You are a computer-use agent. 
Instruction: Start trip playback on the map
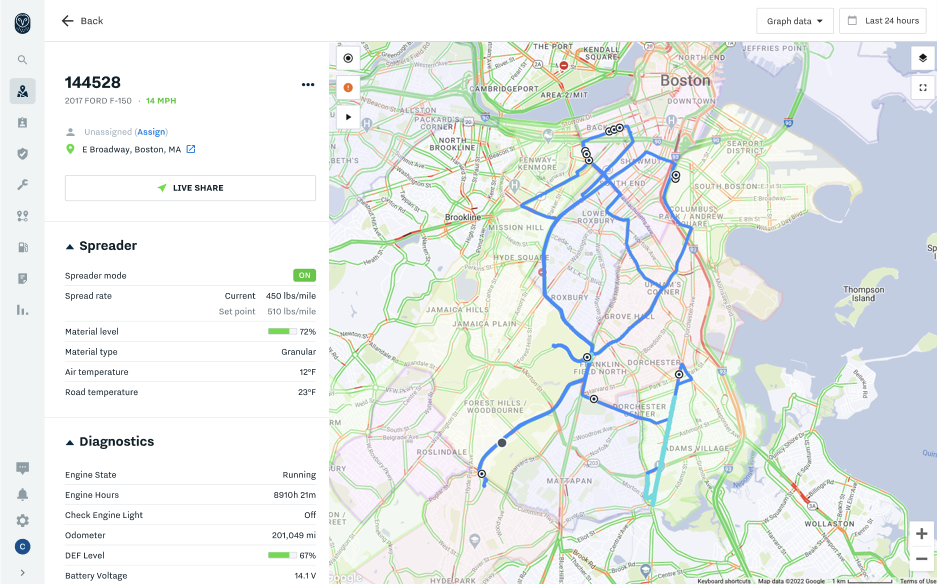(x=348, y=116)
